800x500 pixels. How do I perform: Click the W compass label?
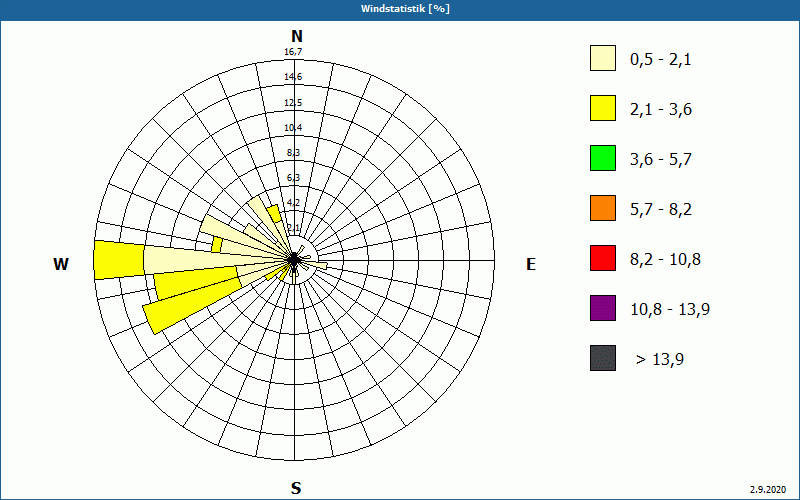pyautogui.click(x=61, y=264)
